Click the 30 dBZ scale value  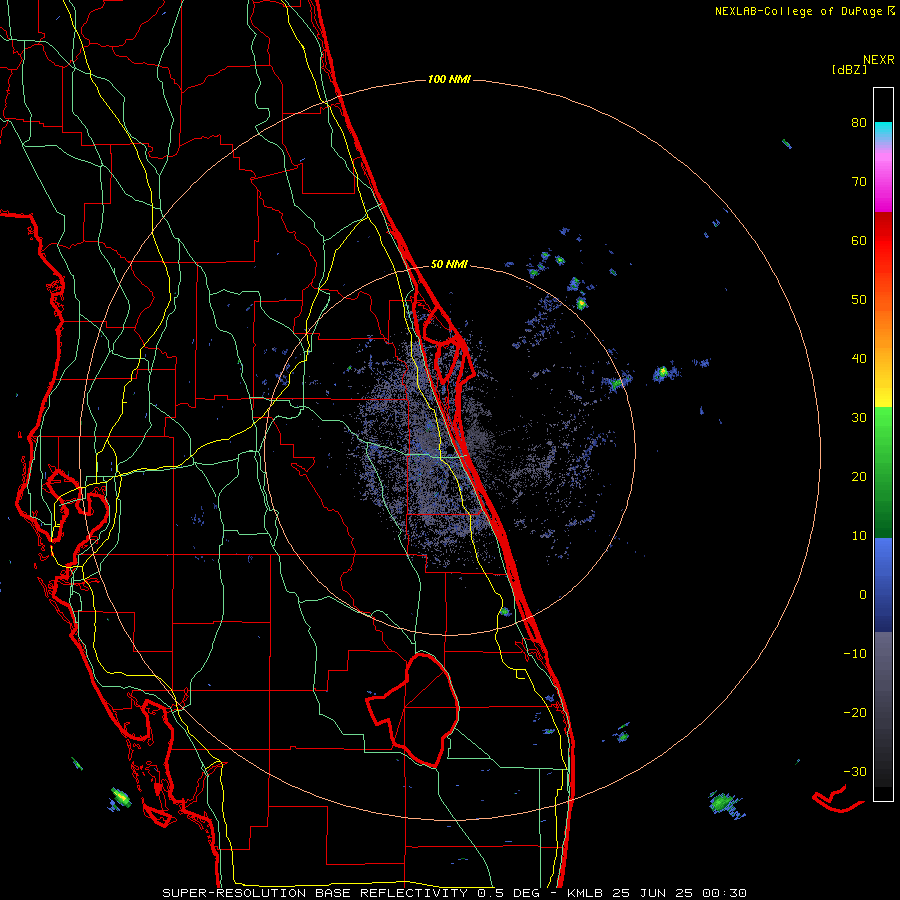(x=859, y=418)
